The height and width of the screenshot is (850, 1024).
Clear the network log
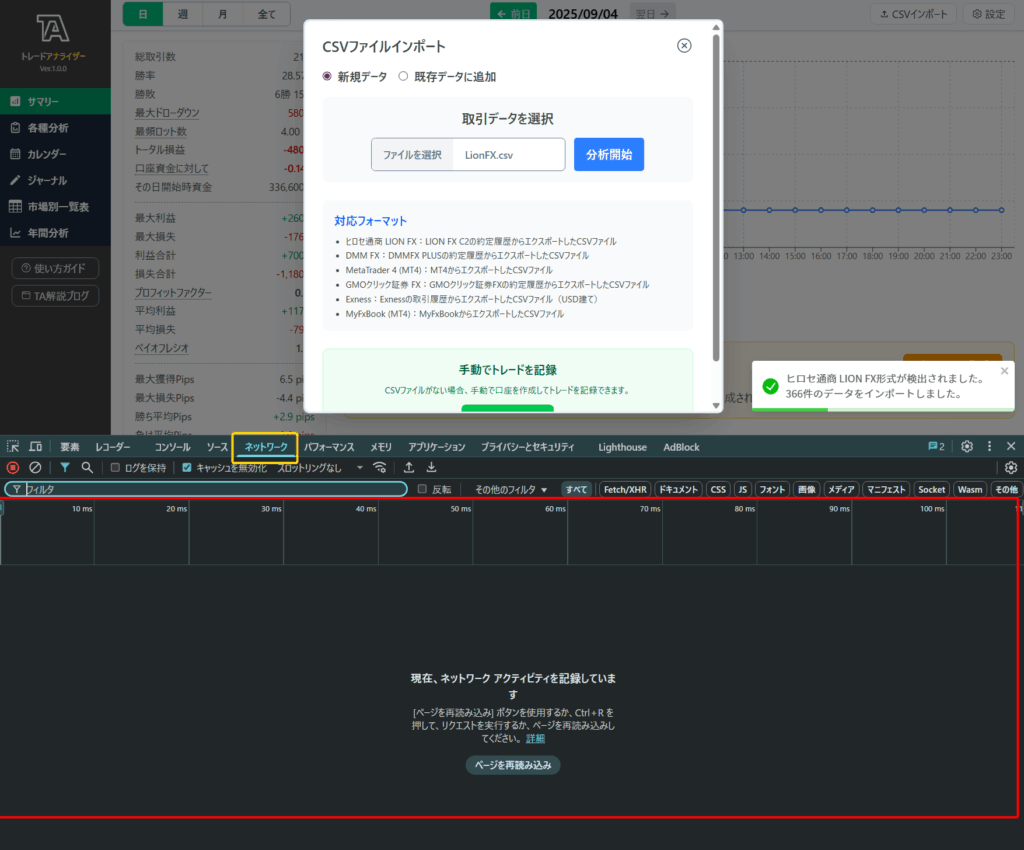click(35, 467)
